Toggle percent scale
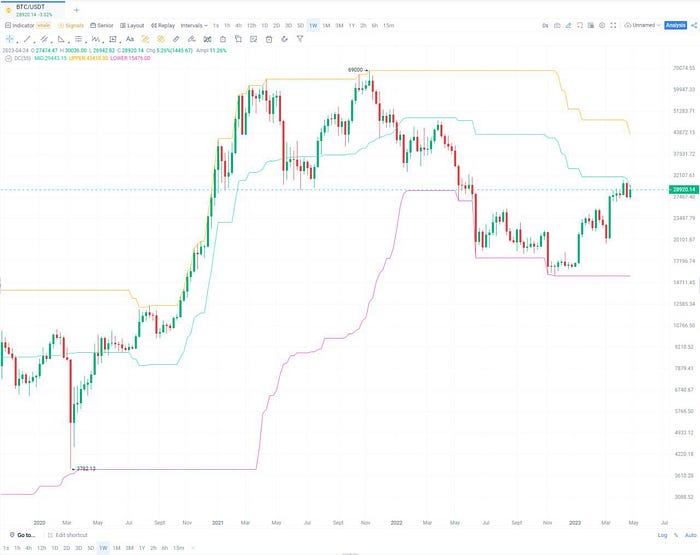The height and width of the screenshot is (555, 700). pos(676,535)
